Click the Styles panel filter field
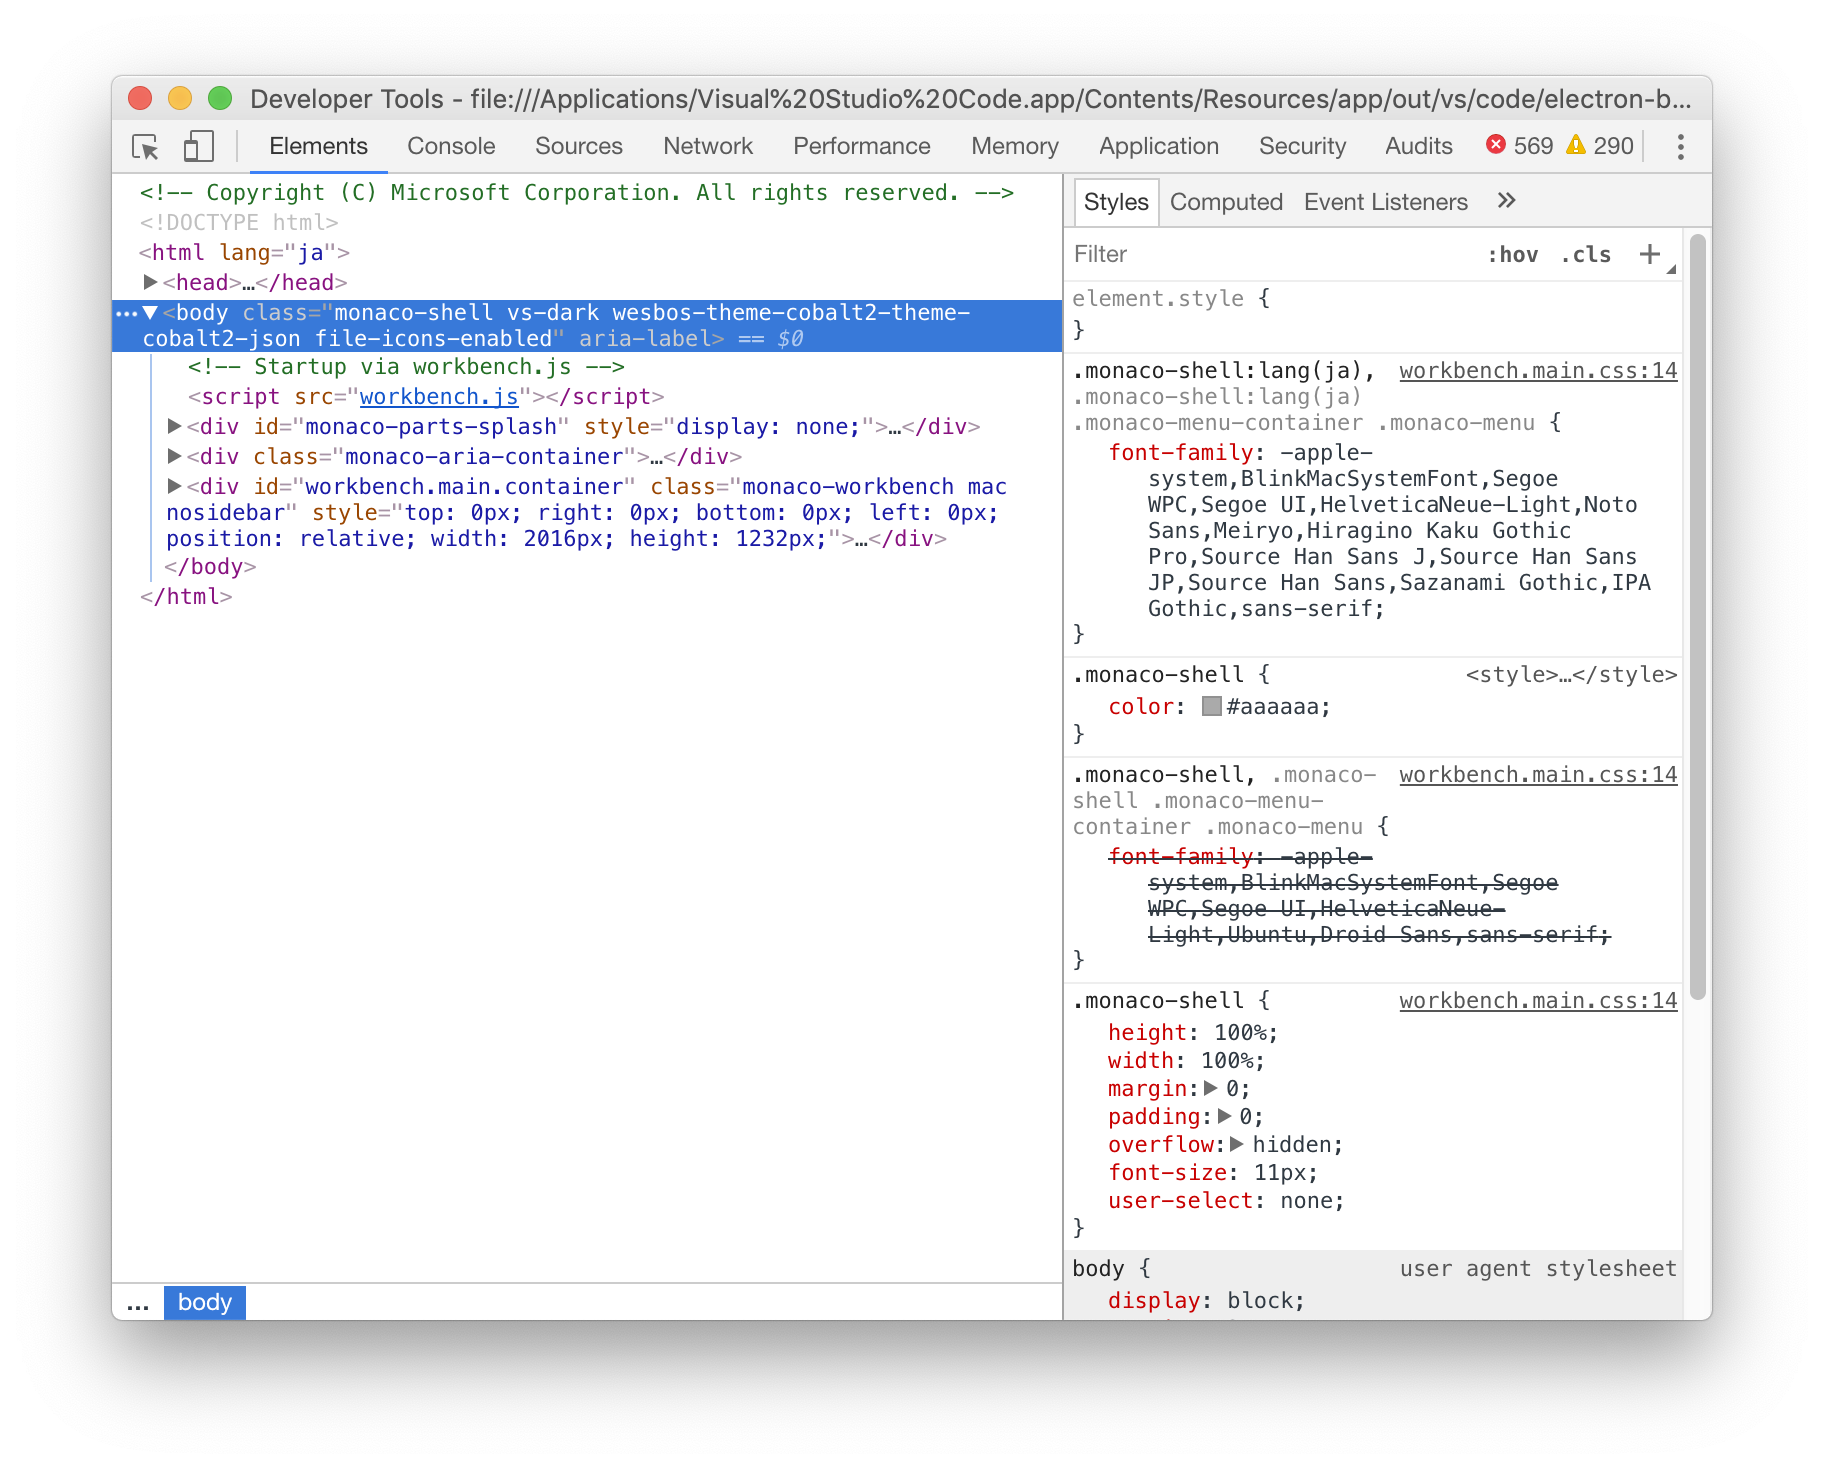The height and width of the screenshot is (1468, 1824). pos(1200,254)
